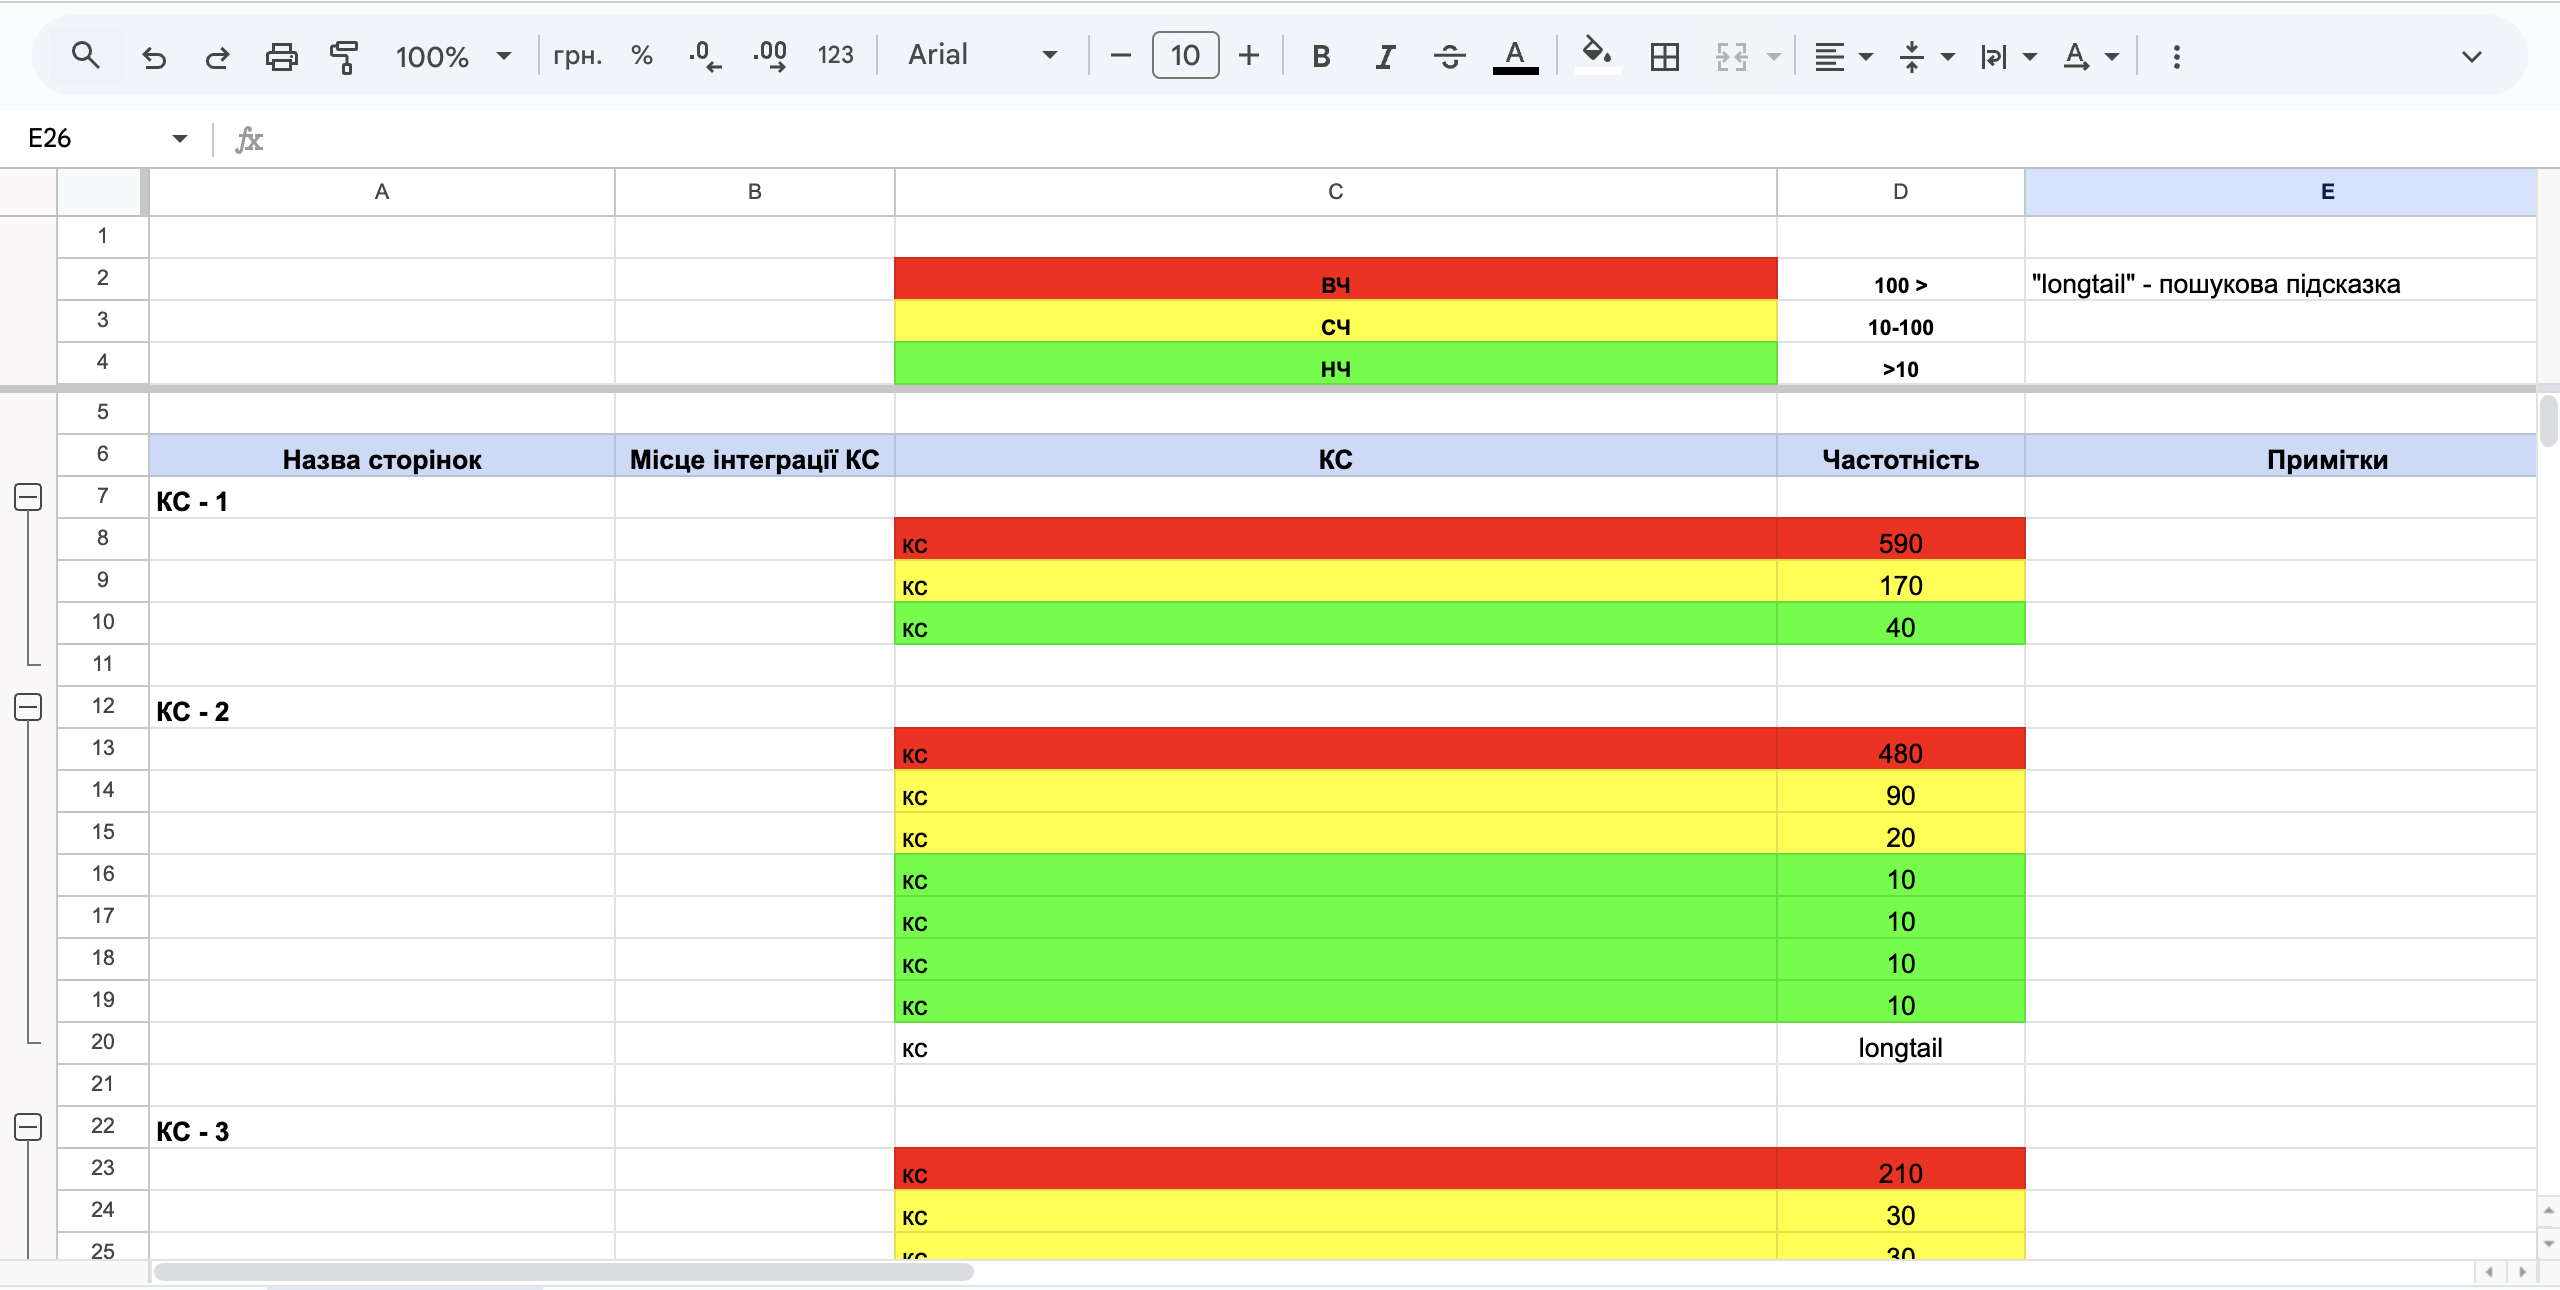Open the borders tool
Screen dimensions: 2560x1290
[1665, 56]
